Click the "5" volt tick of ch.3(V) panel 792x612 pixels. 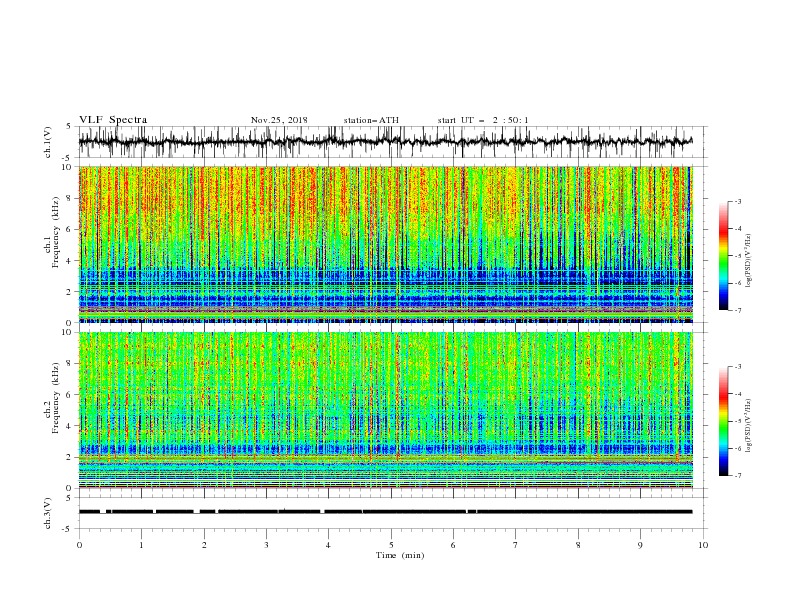(69, 497)
